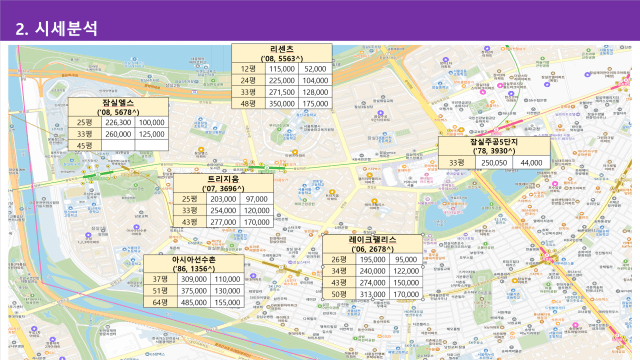Click the 잠실주공5단지 table header
This screenshot has width=640, height=360.
494,146
